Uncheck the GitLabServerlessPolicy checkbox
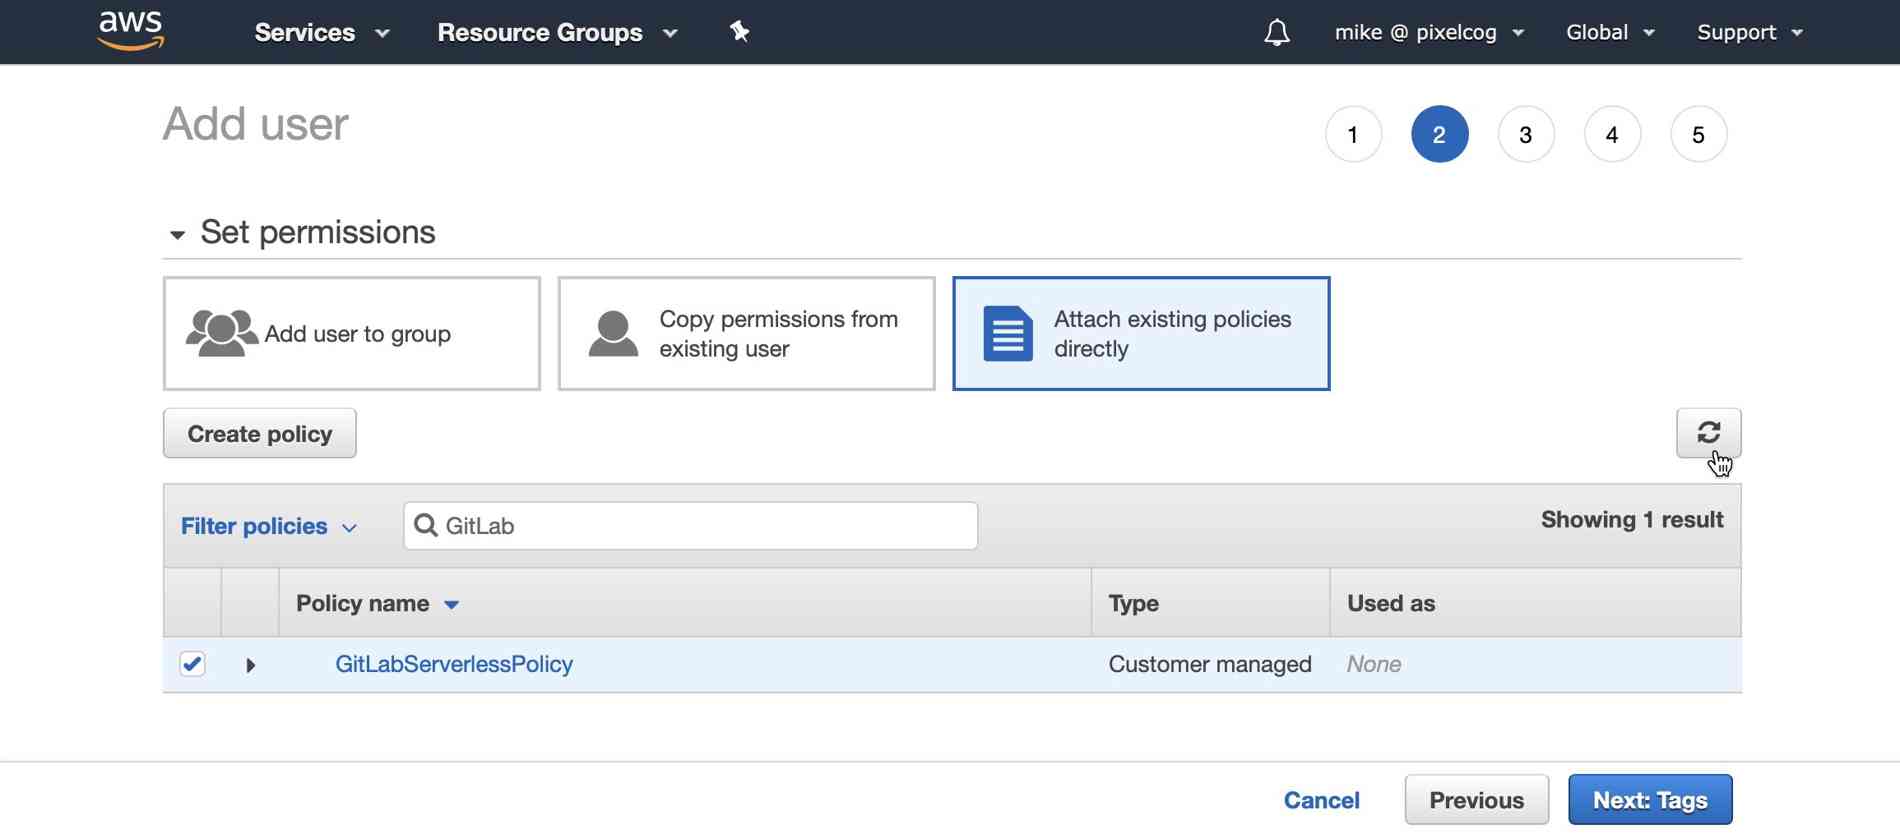Image resolution: width=1900 pixels, height=838 pixels. [x=192, y=664]
